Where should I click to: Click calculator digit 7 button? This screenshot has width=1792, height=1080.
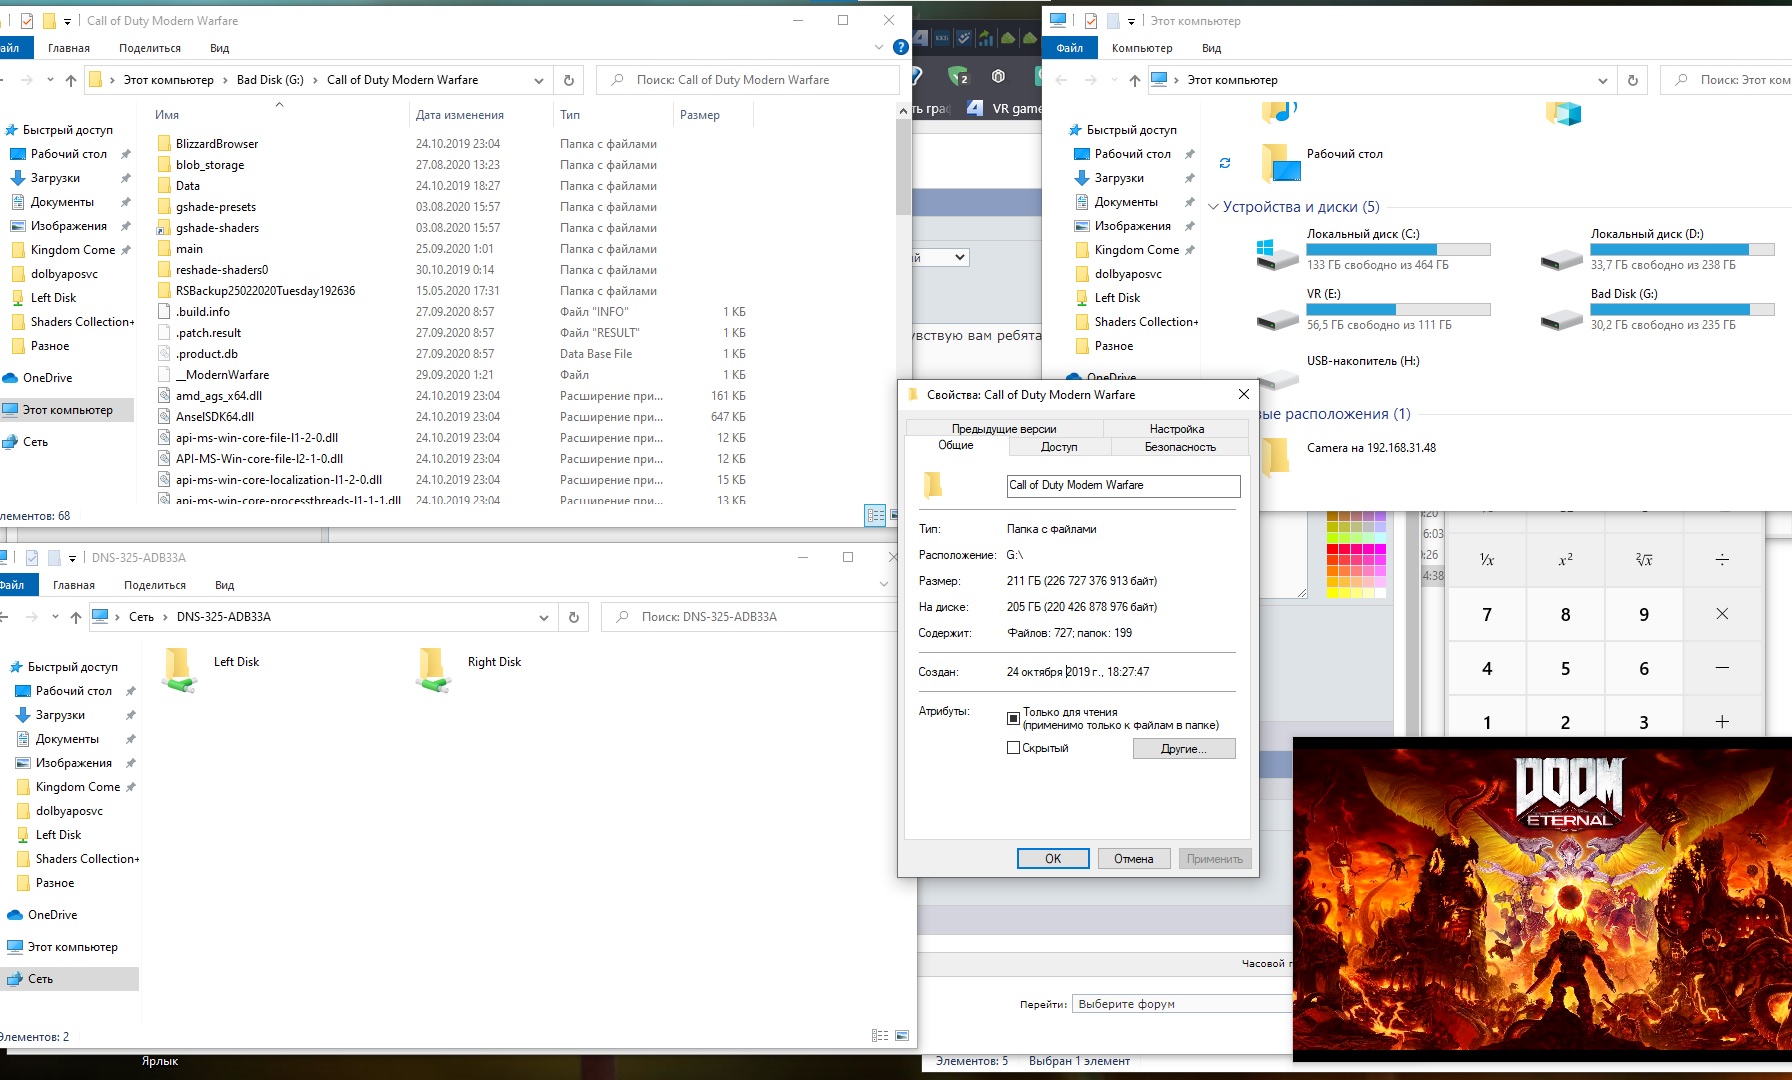pos(1487,615)
